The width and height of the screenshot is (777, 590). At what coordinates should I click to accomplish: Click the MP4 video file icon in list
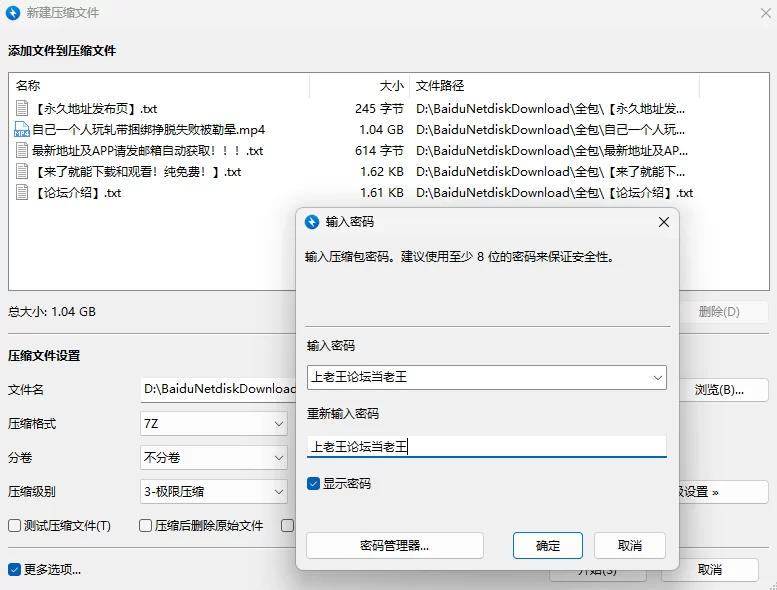pos(22,129)
